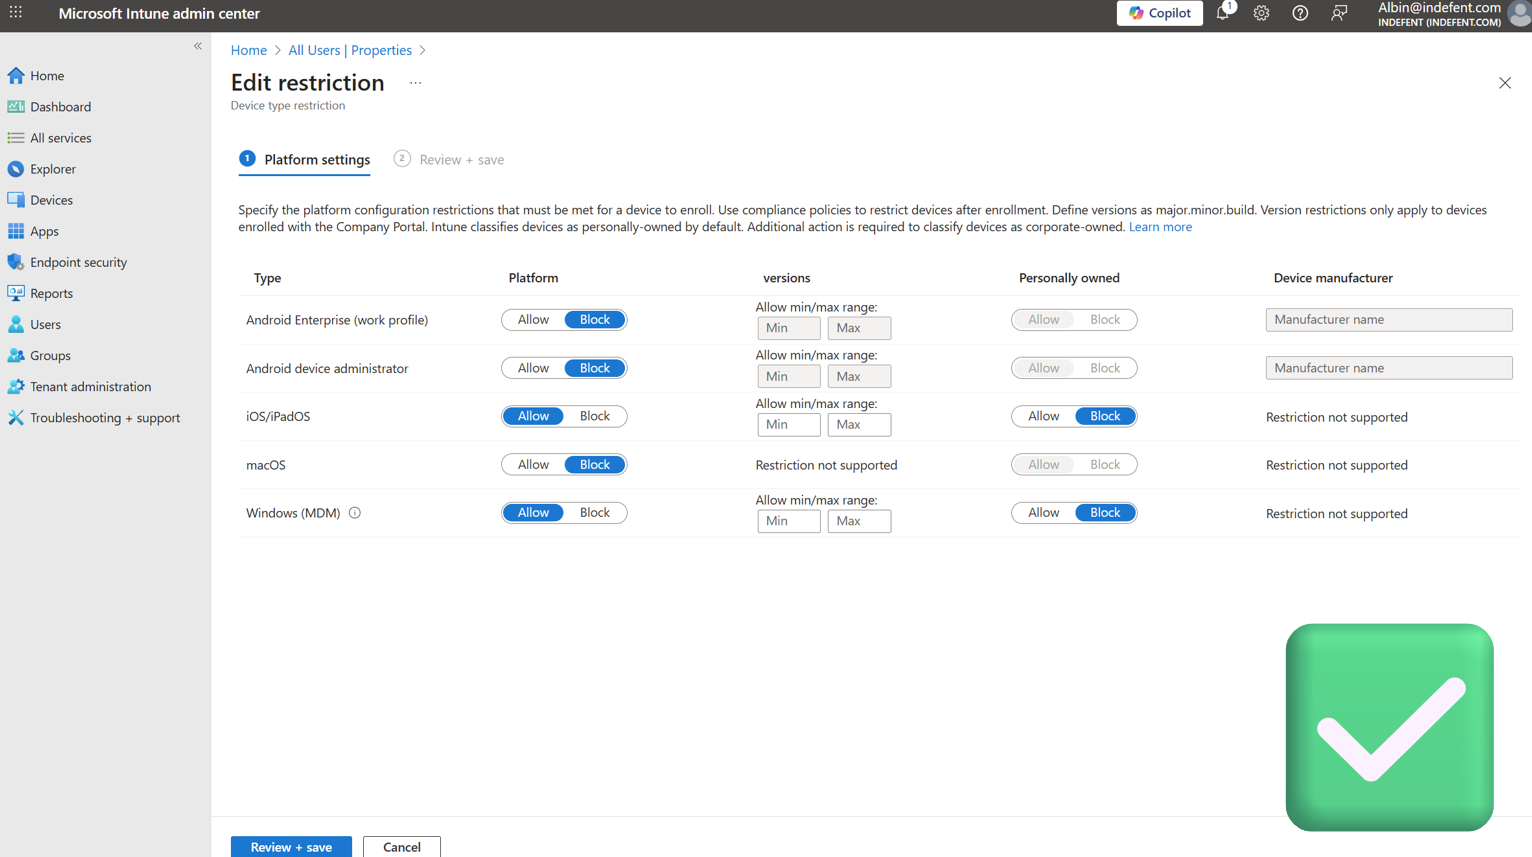Set iOS/iPadOS personally owned to Block
This screenshot has width=1532, height=857.
point(1105,416)
